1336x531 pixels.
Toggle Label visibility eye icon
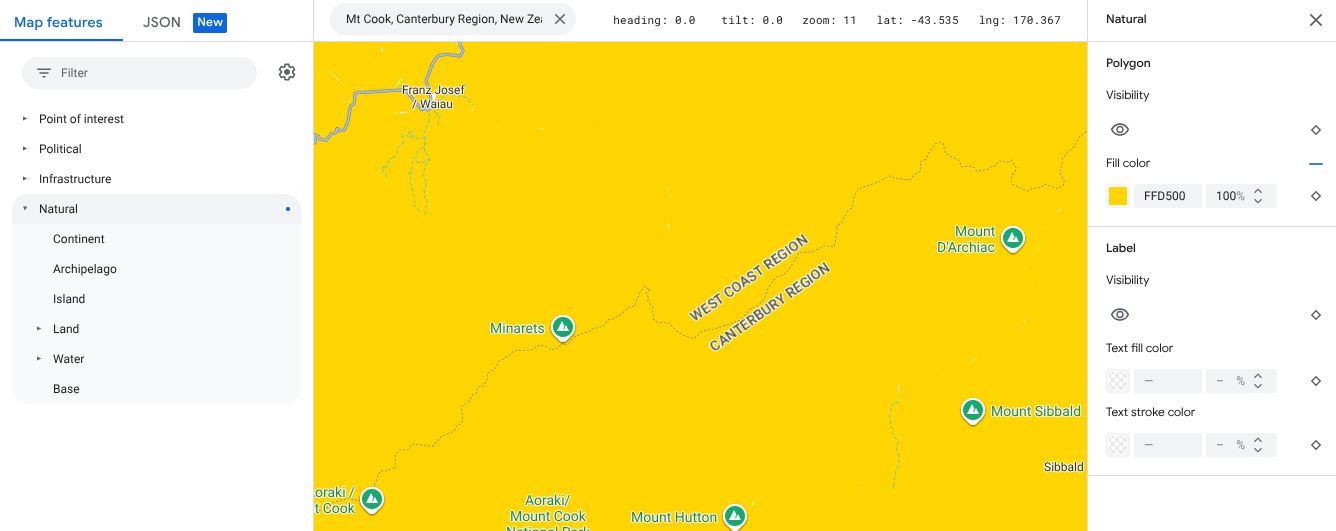[x=1120, y=315]
